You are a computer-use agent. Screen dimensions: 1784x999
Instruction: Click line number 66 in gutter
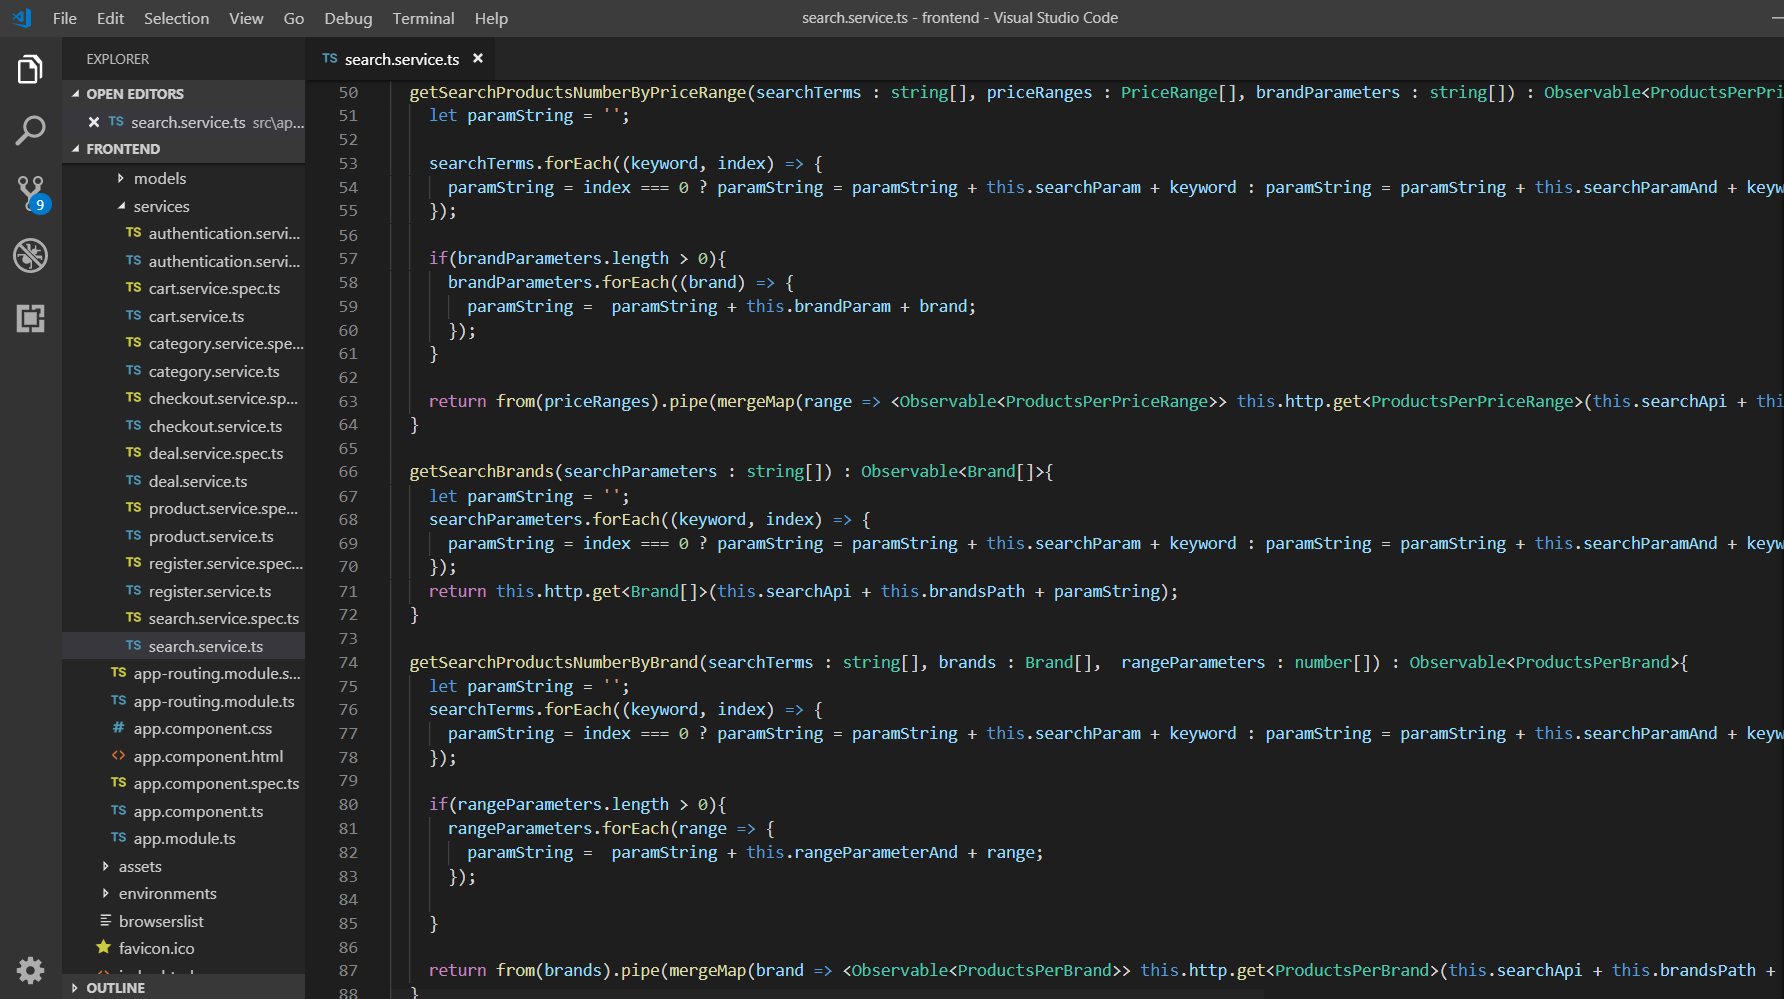tap(348, 472)
